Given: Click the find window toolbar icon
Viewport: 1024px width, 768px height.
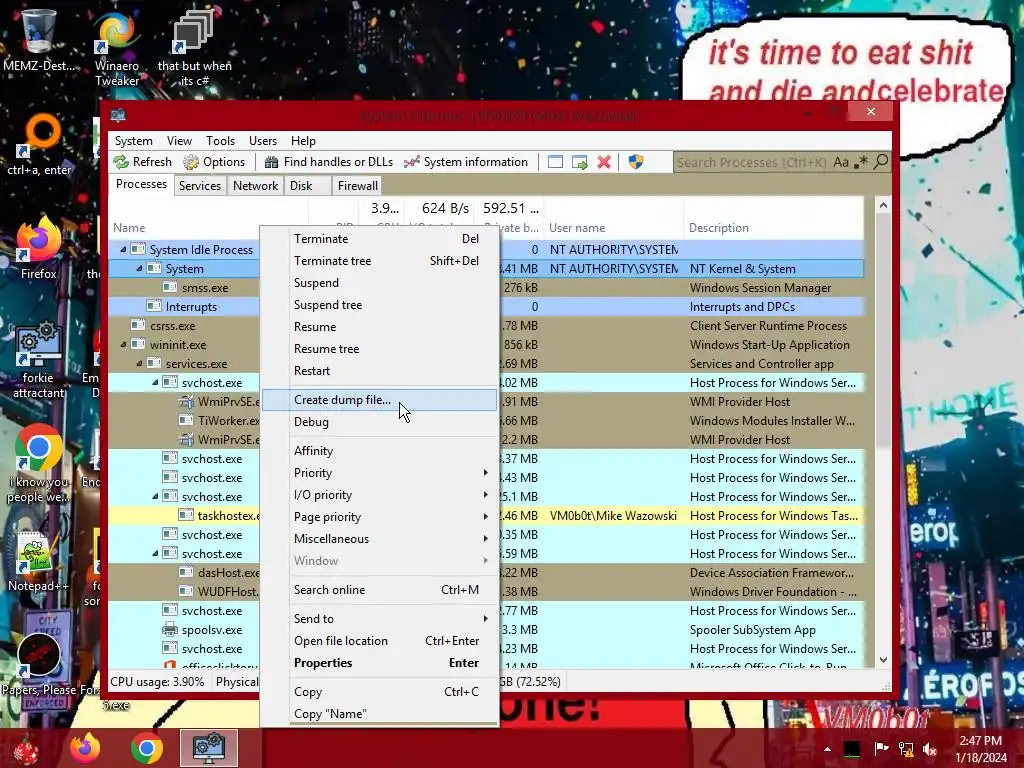Looking at the screenshot, I should click(x=555, y=162).
